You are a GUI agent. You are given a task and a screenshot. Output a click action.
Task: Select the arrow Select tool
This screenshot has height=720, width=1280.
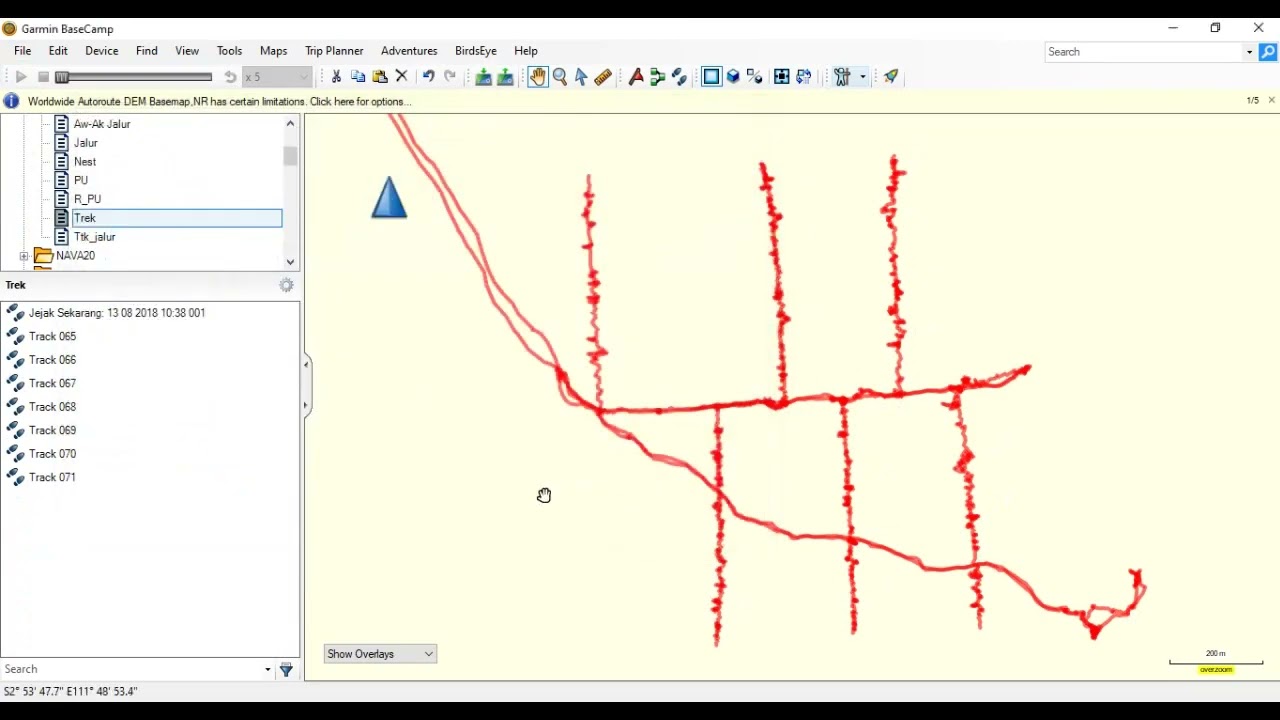(581, 77)
